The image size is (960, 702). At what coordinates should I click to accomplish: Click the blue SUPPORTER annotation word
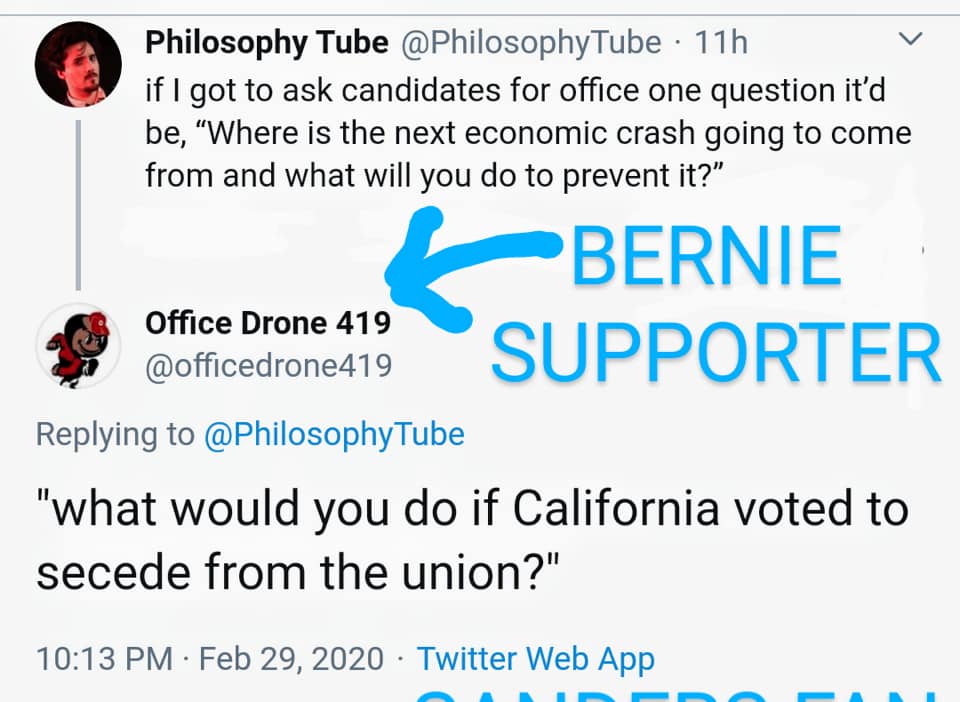click(x=715, y=352)
